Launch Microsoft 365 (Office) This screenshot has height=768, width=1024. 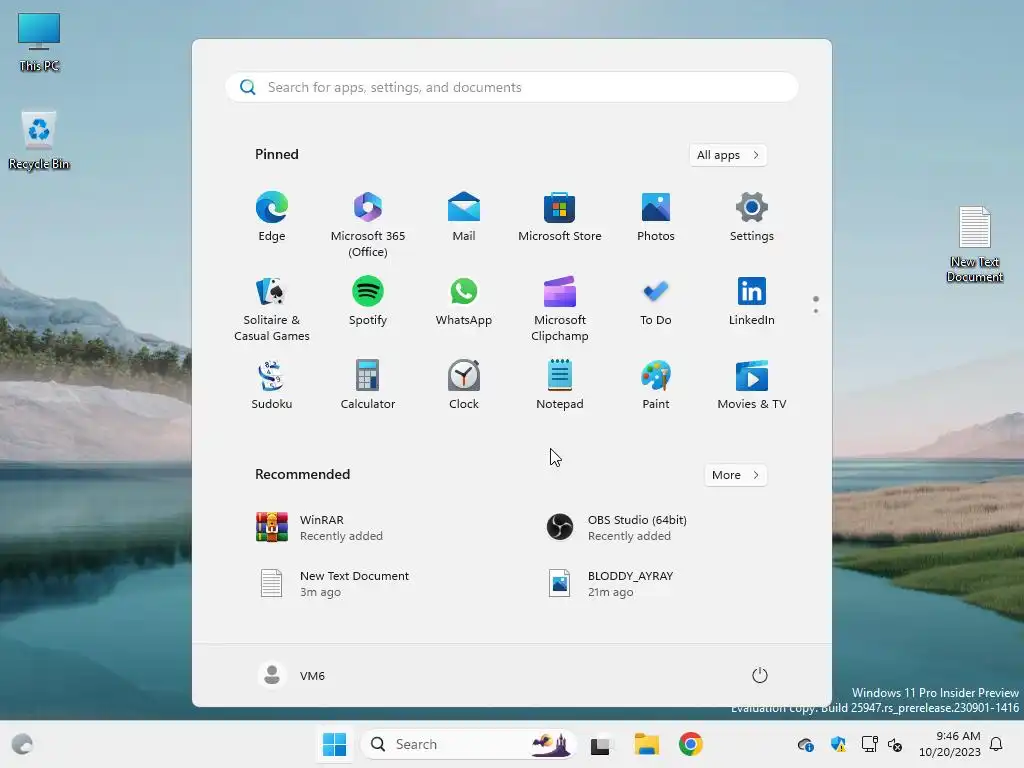point(368,225)
